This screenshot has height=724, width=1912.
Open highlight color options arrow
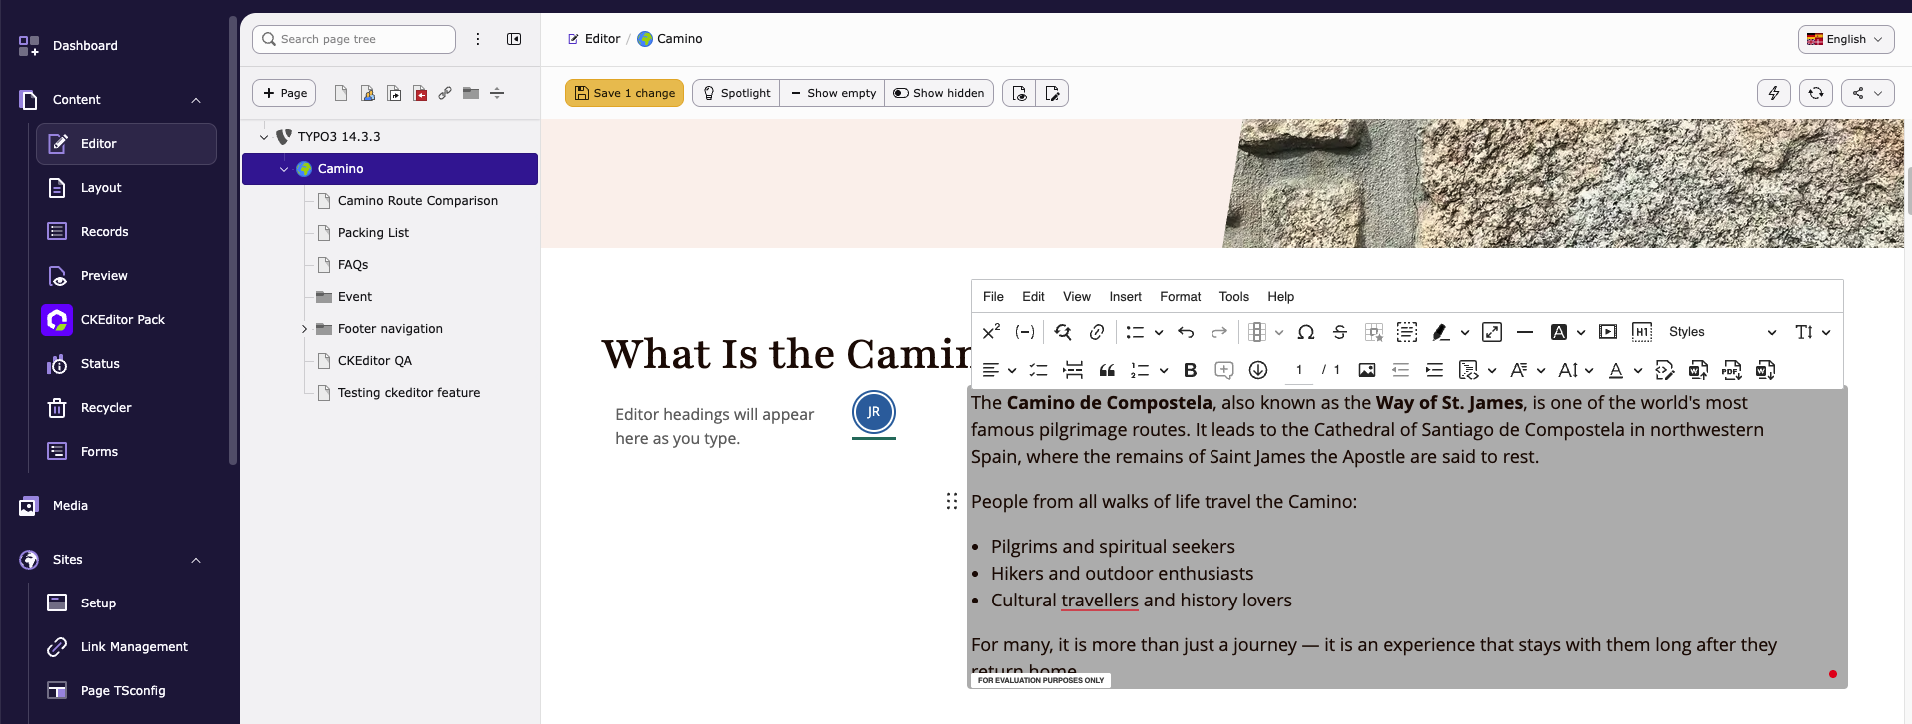point(1465,332)
